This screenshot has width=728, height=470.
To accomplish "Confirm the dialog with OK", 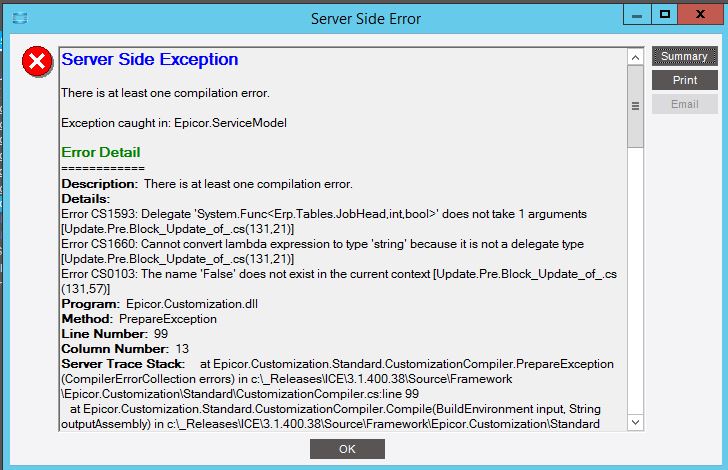I will click(347, 449).
